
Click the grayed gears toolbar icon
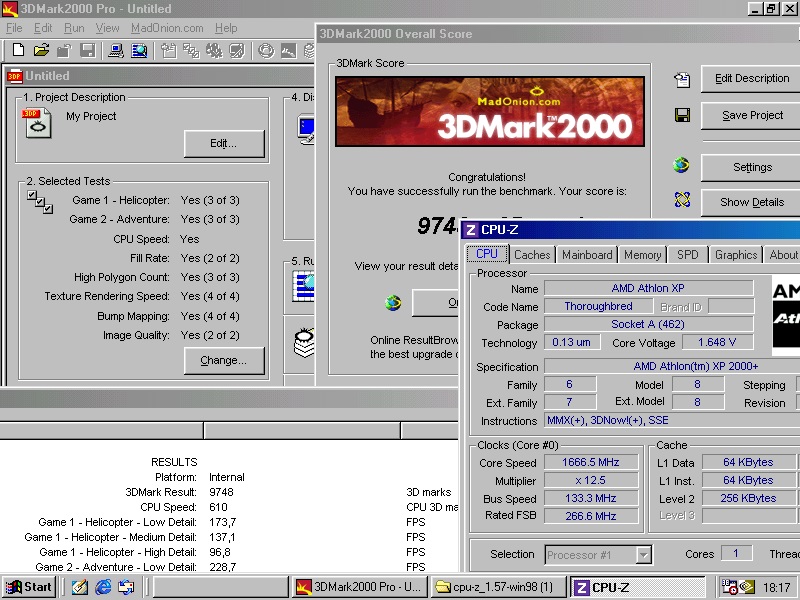pyautogui.click(x=214, y=51)
